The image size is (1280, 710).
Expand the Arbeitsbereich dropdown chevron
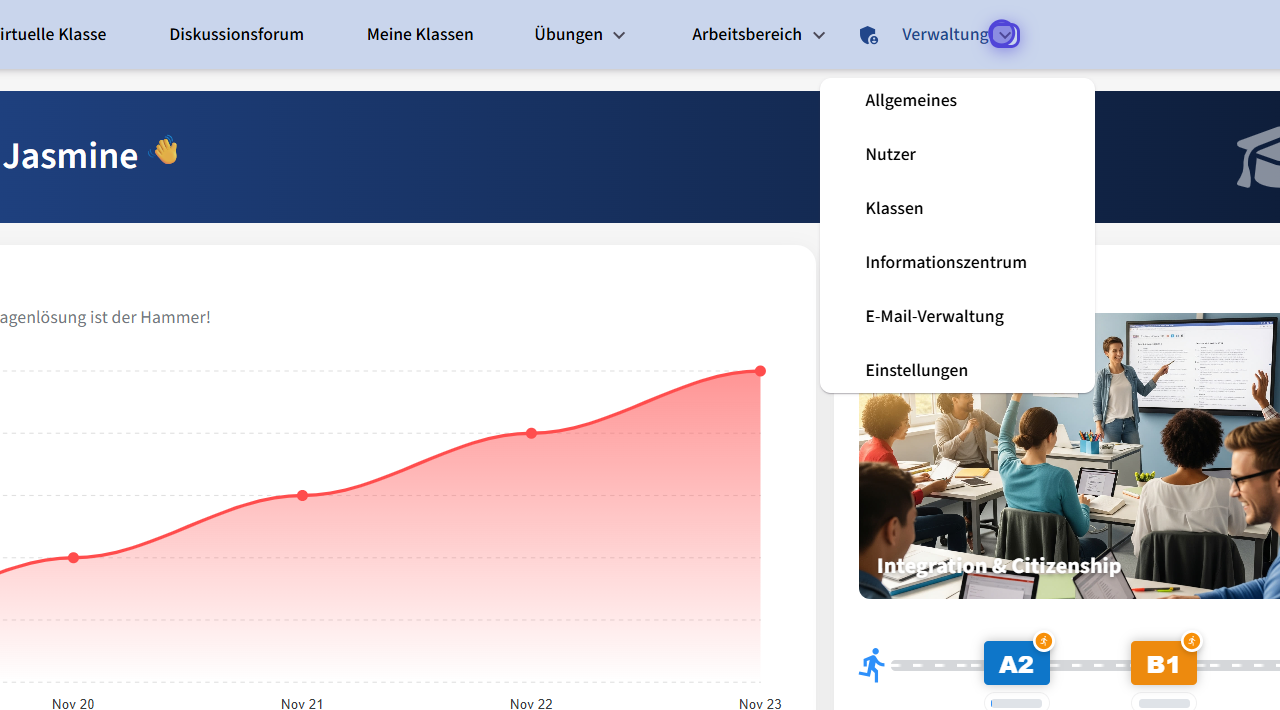point(819,35)
